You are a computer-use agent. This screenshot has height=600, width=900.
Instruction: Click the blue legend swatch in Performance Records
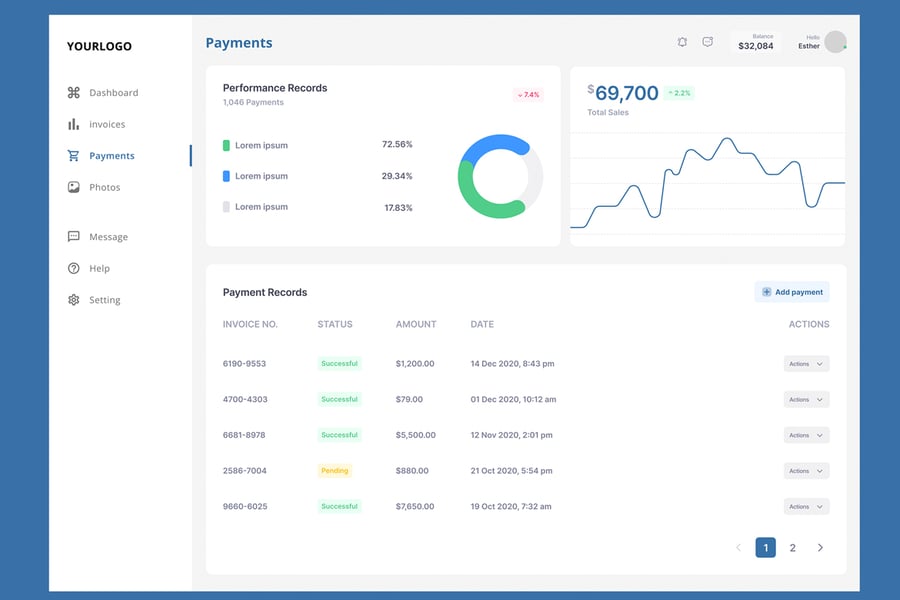coord(226,176)
